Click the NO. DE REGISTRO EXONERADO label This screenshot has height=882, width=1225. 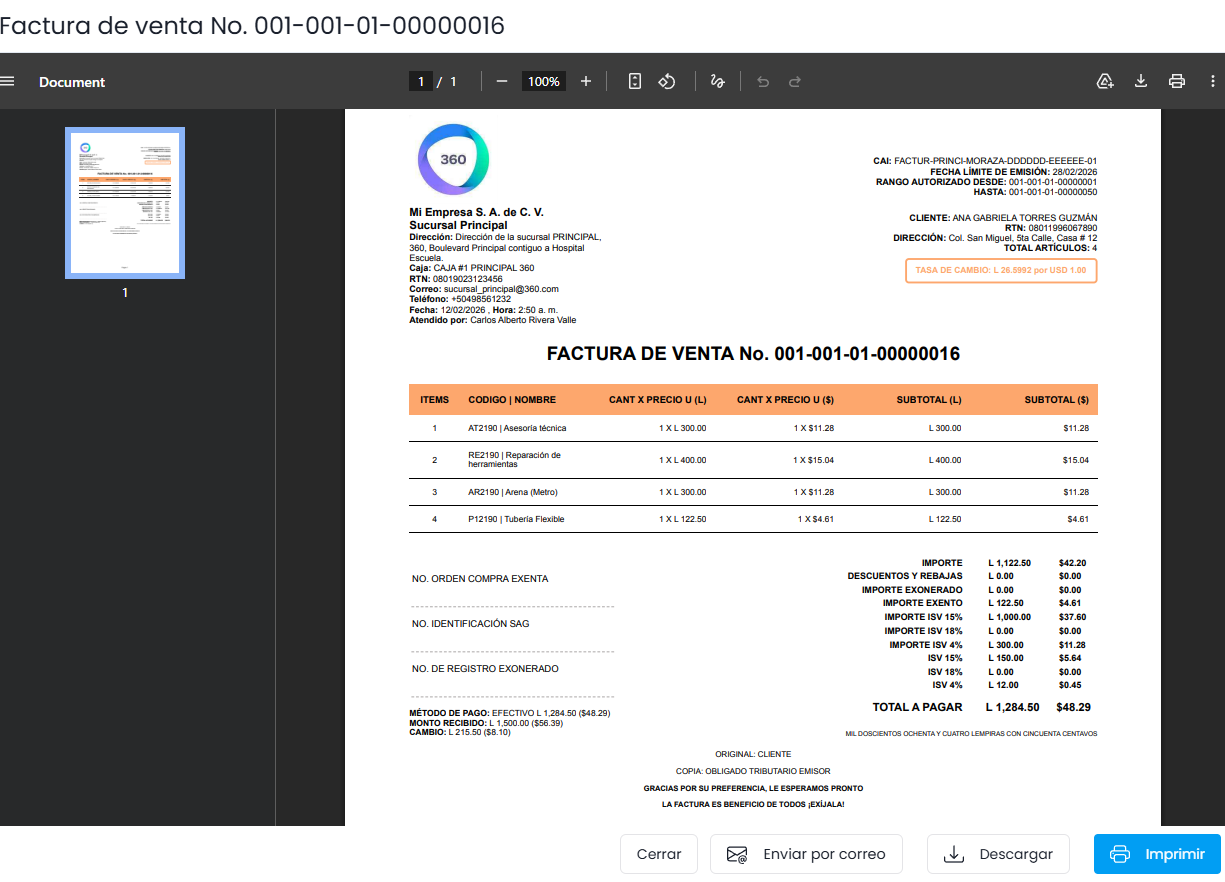pyautogui.click(x=485, y=669)
